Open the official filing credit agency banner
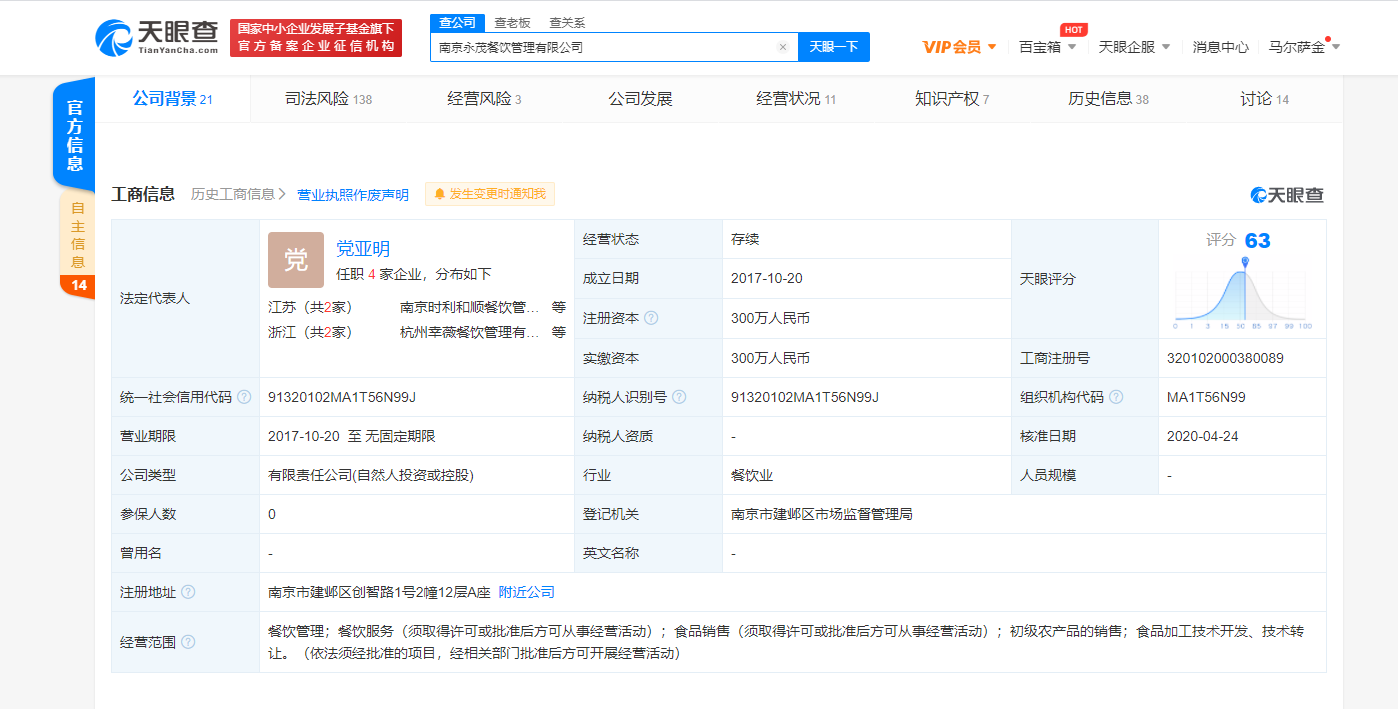Screen dimensions: 1398x709 click(x=316, y=38)
